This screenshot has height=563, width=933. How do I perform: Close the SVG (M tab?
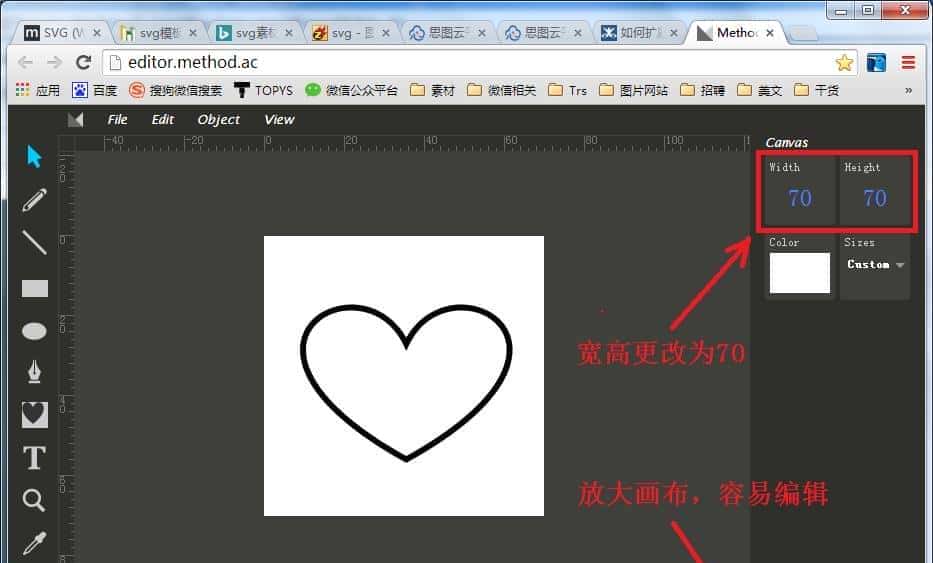pos(97,33)
